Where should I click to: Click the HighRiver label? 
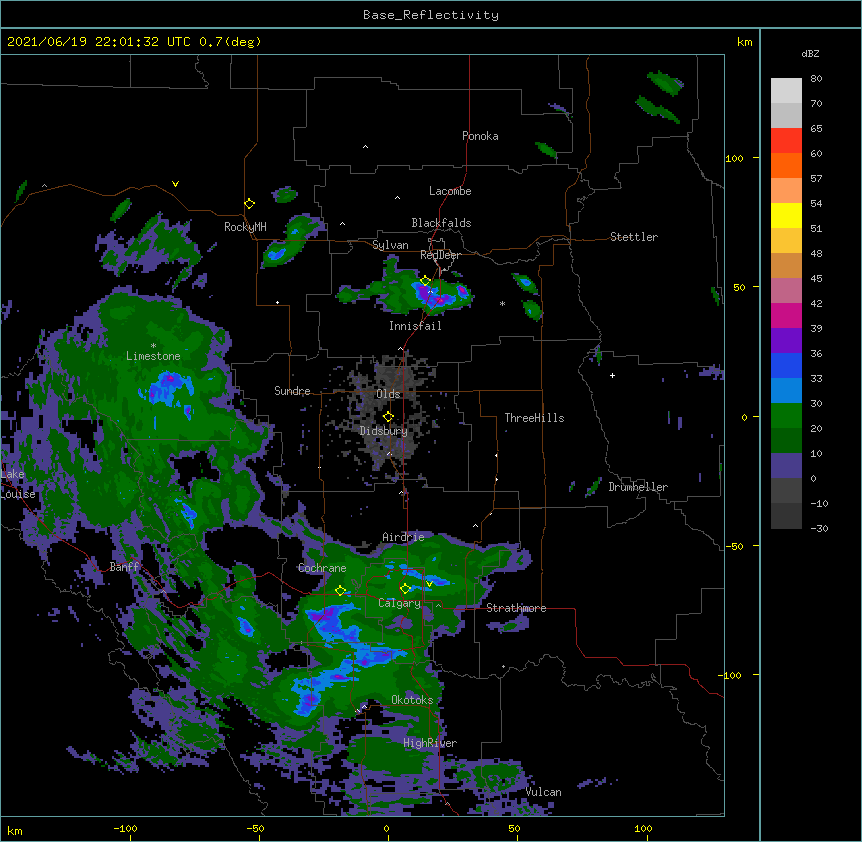coord(430,743)
